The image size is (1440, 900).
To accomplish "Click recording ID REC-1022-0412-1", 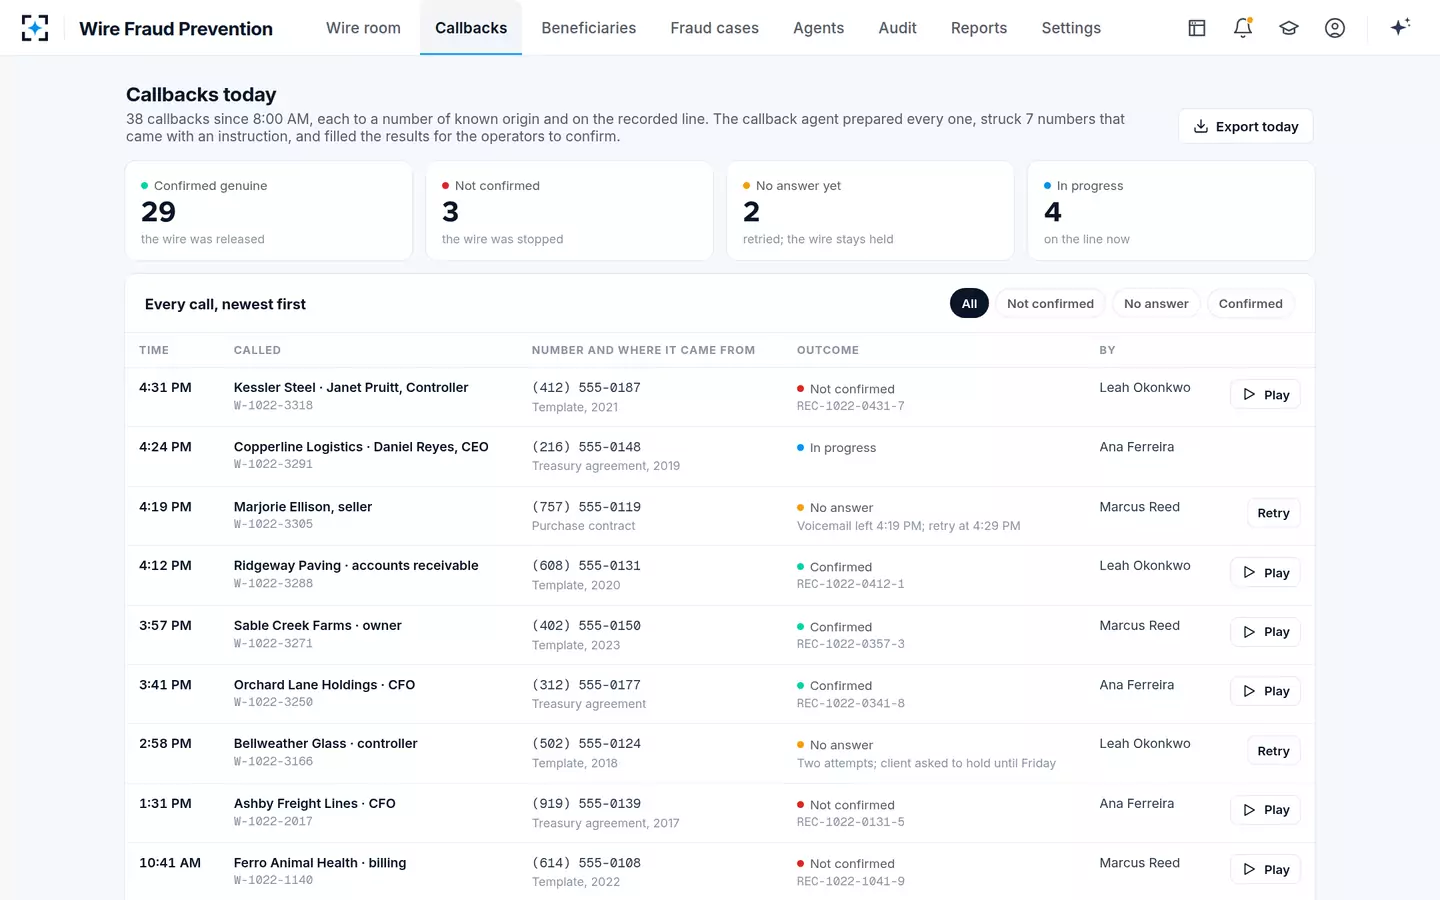I will pyautogui.click(x=850, y=585).
